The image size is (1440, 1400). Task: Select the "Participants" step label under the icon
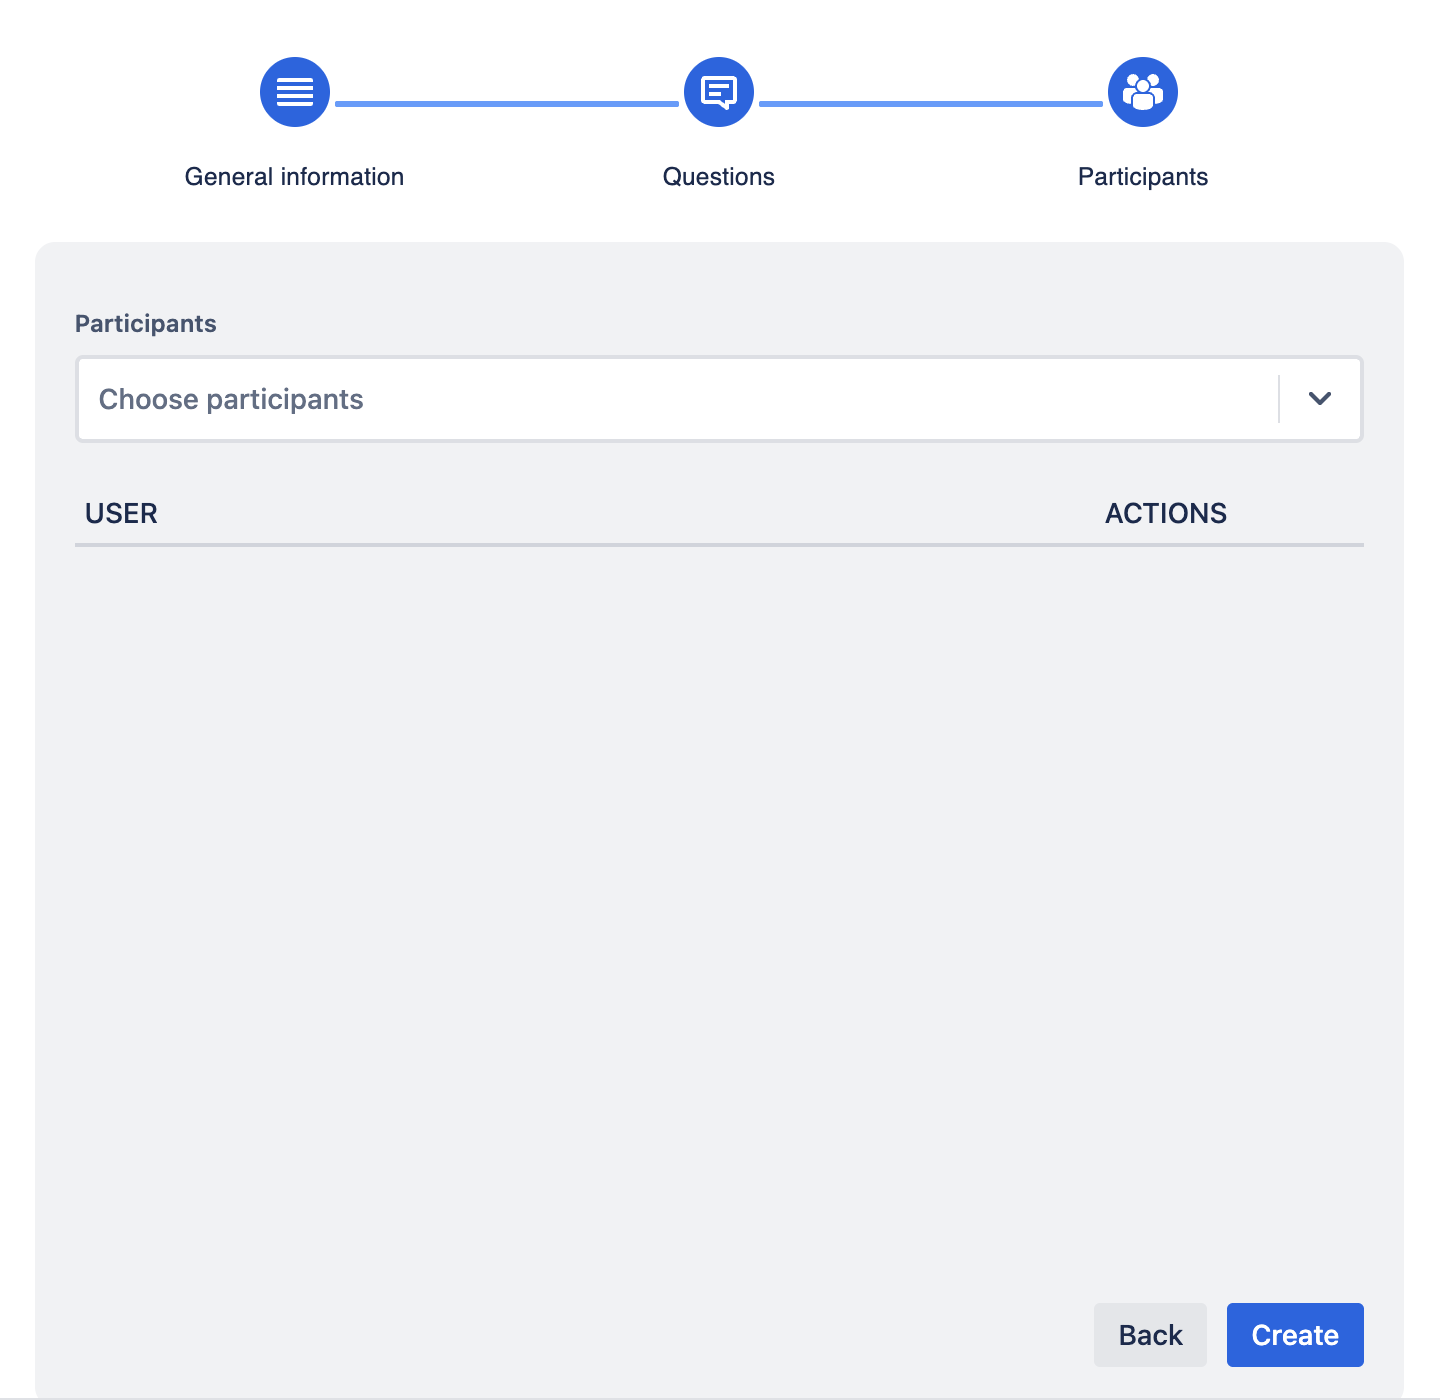[x=1143, y=177]
